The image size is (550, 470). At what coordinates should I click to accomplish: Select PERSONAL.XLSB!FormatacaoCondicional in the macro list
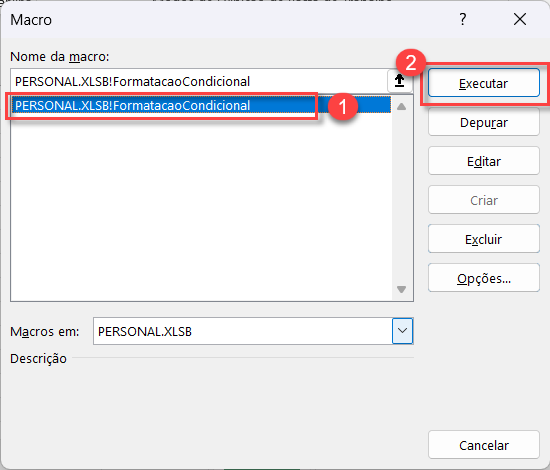pos(201,105)
